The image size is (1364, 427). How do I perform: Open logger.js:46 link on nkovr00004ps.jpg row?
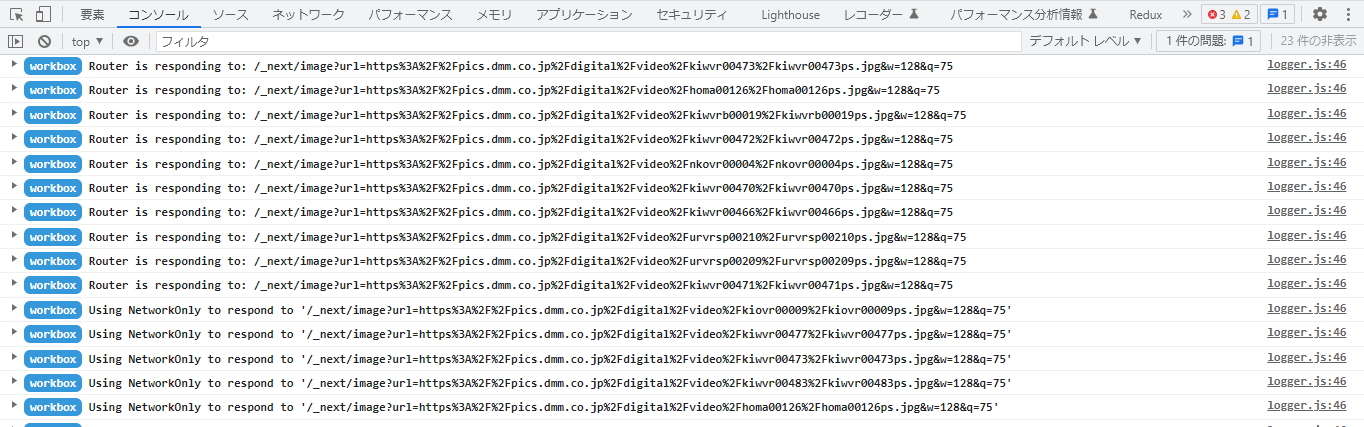click(1306, 162)
